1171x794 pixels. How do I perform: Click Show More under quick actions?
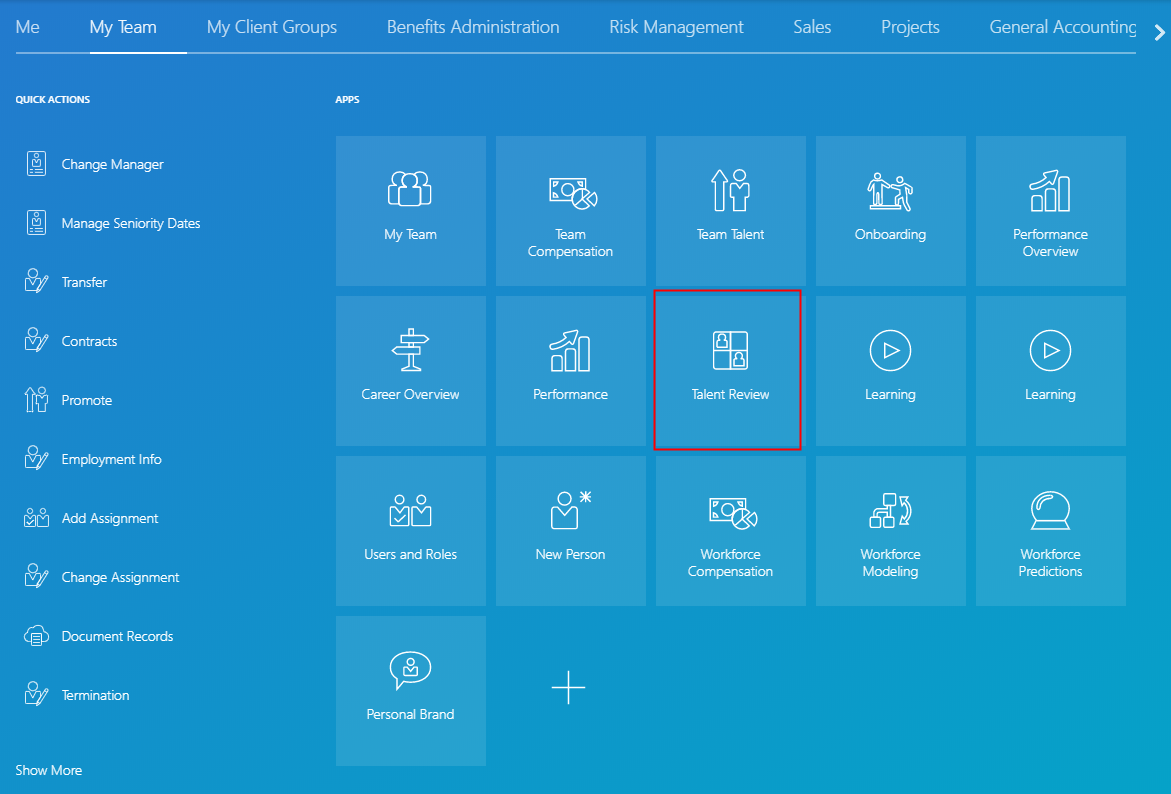48,770
